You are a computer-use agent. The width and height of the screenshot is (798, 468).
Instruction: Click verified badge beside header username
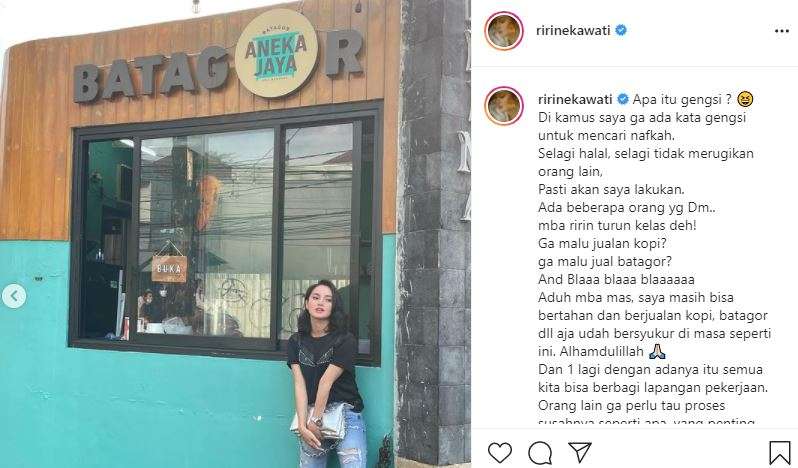(x=621, y=30)
